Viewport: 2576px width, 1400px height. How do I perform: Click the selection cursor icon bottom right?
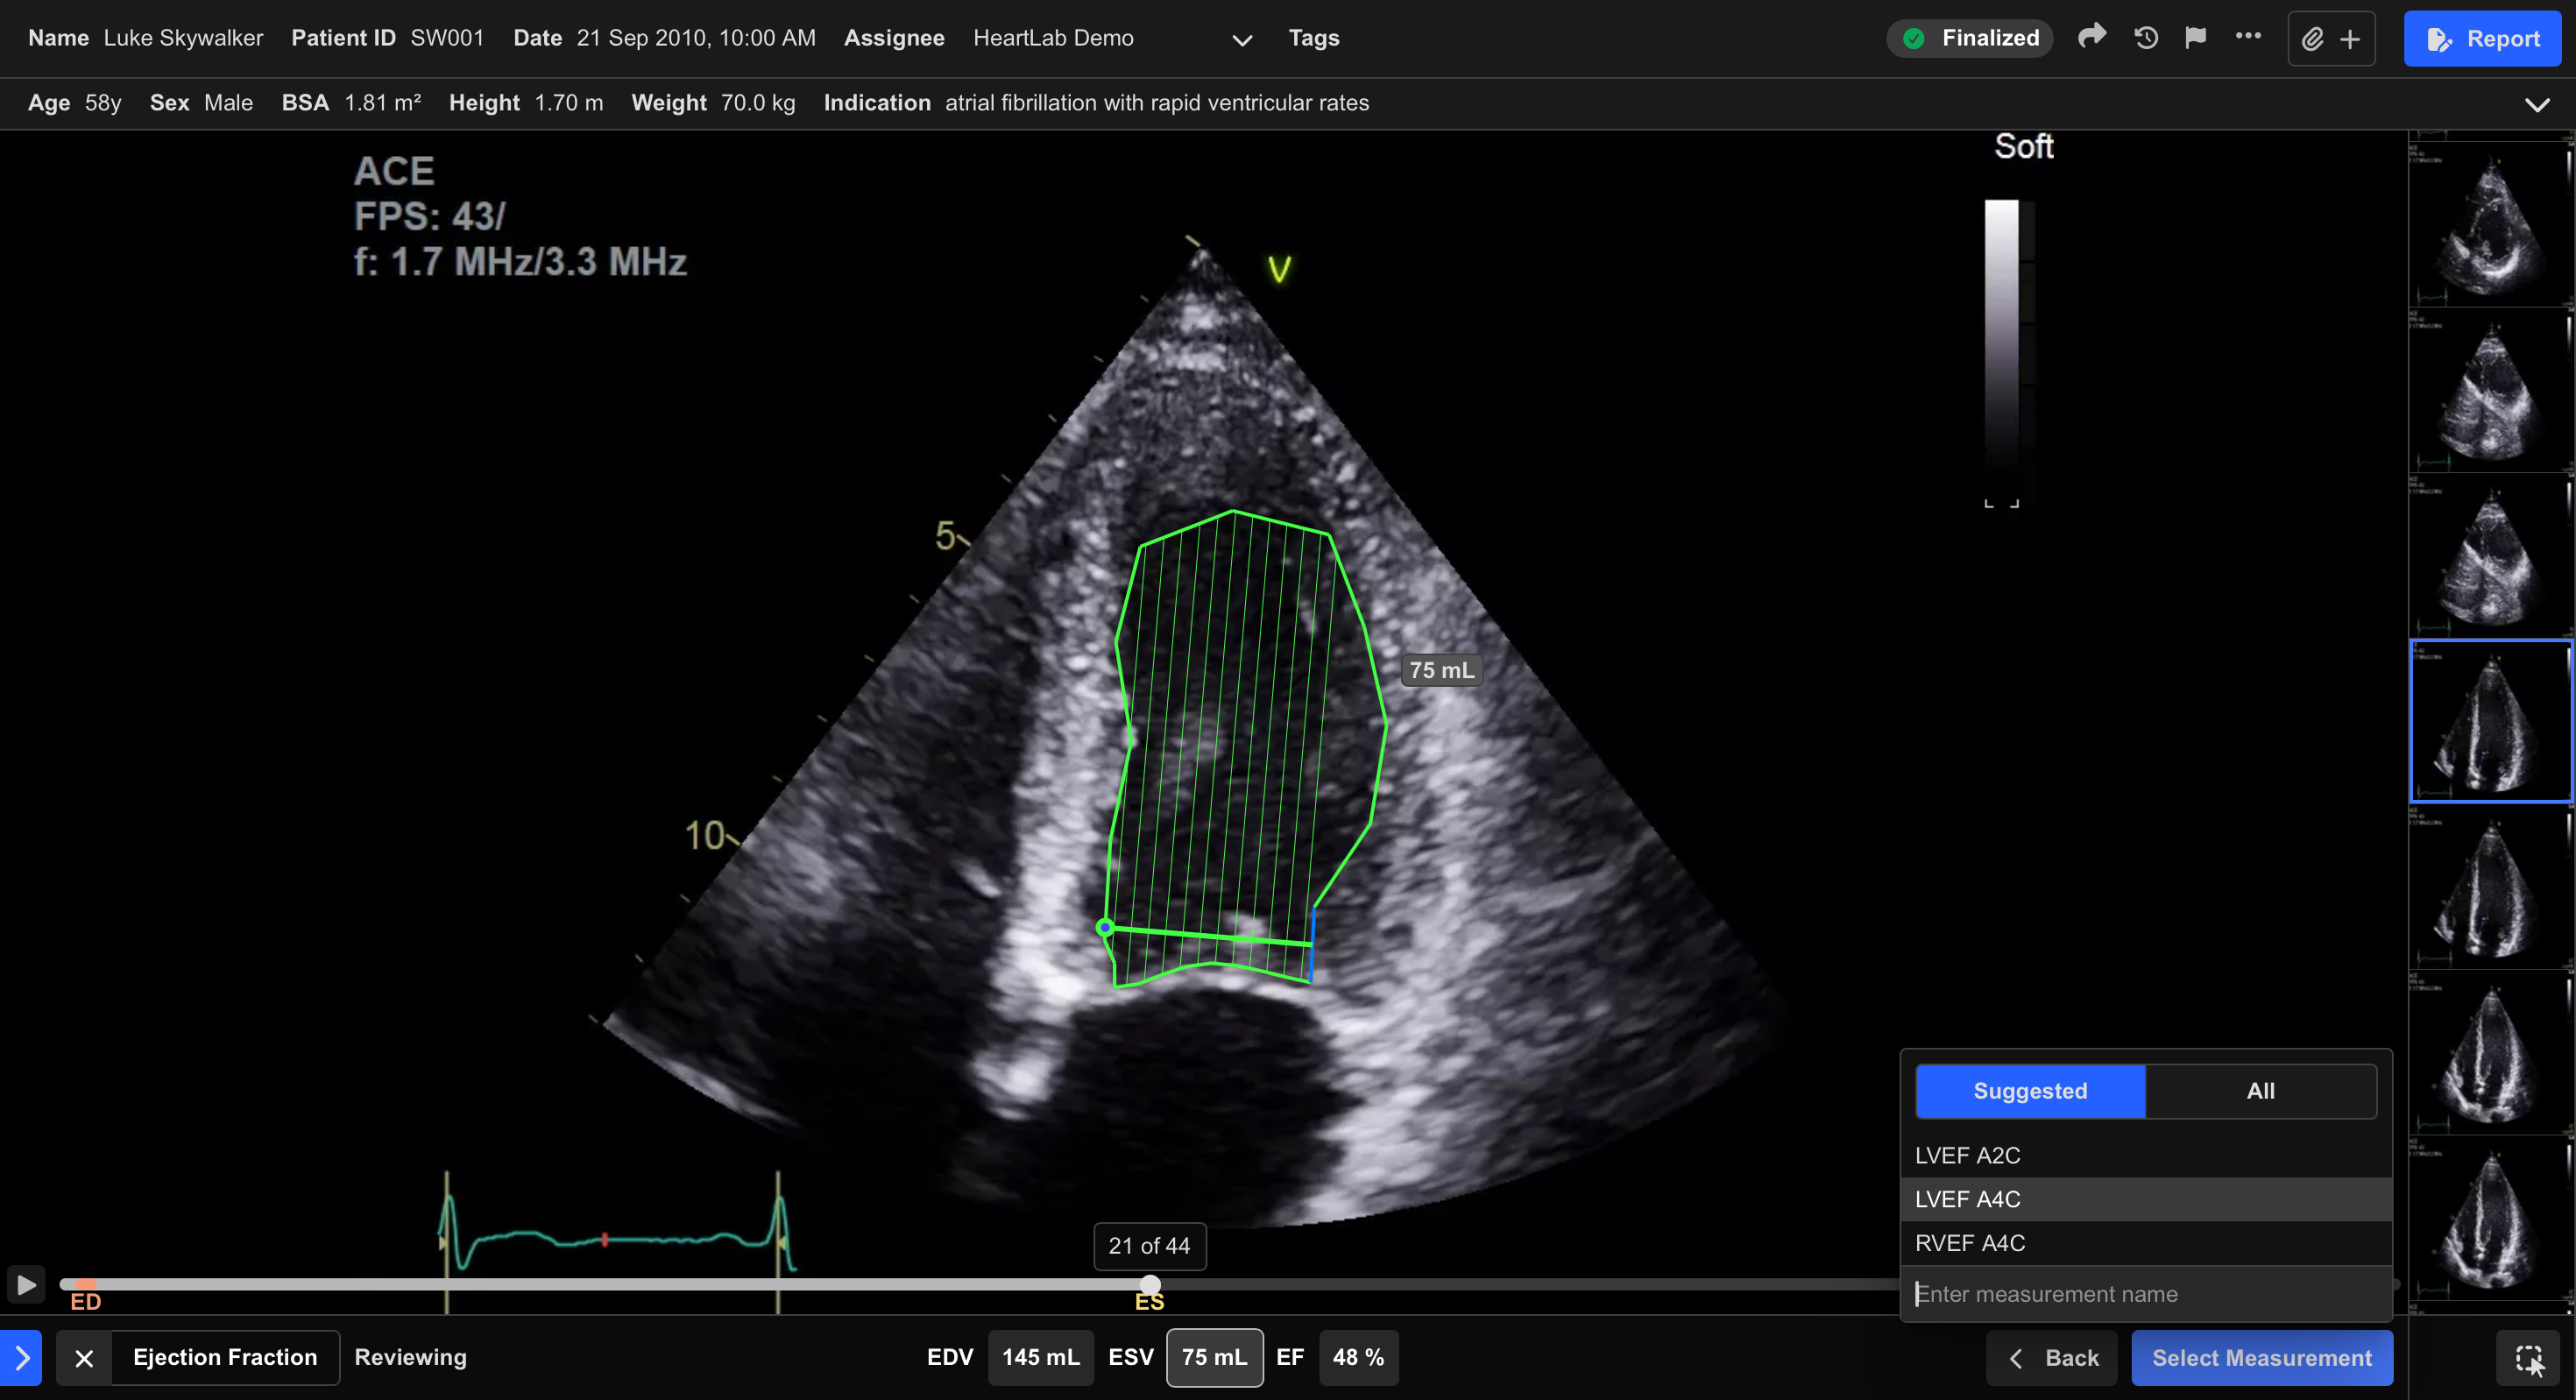[x=2529, y=1358]
